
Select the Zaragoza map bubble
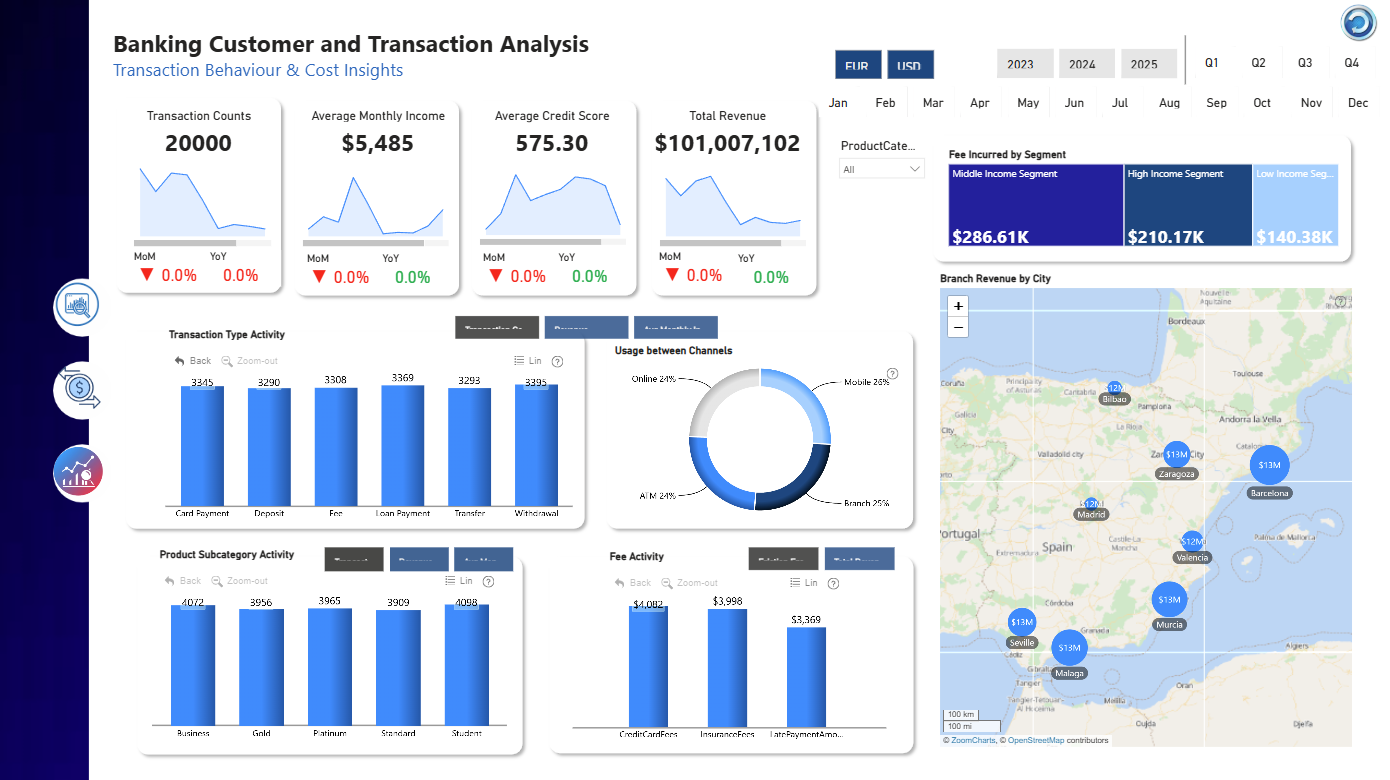tap(1177, 455)
